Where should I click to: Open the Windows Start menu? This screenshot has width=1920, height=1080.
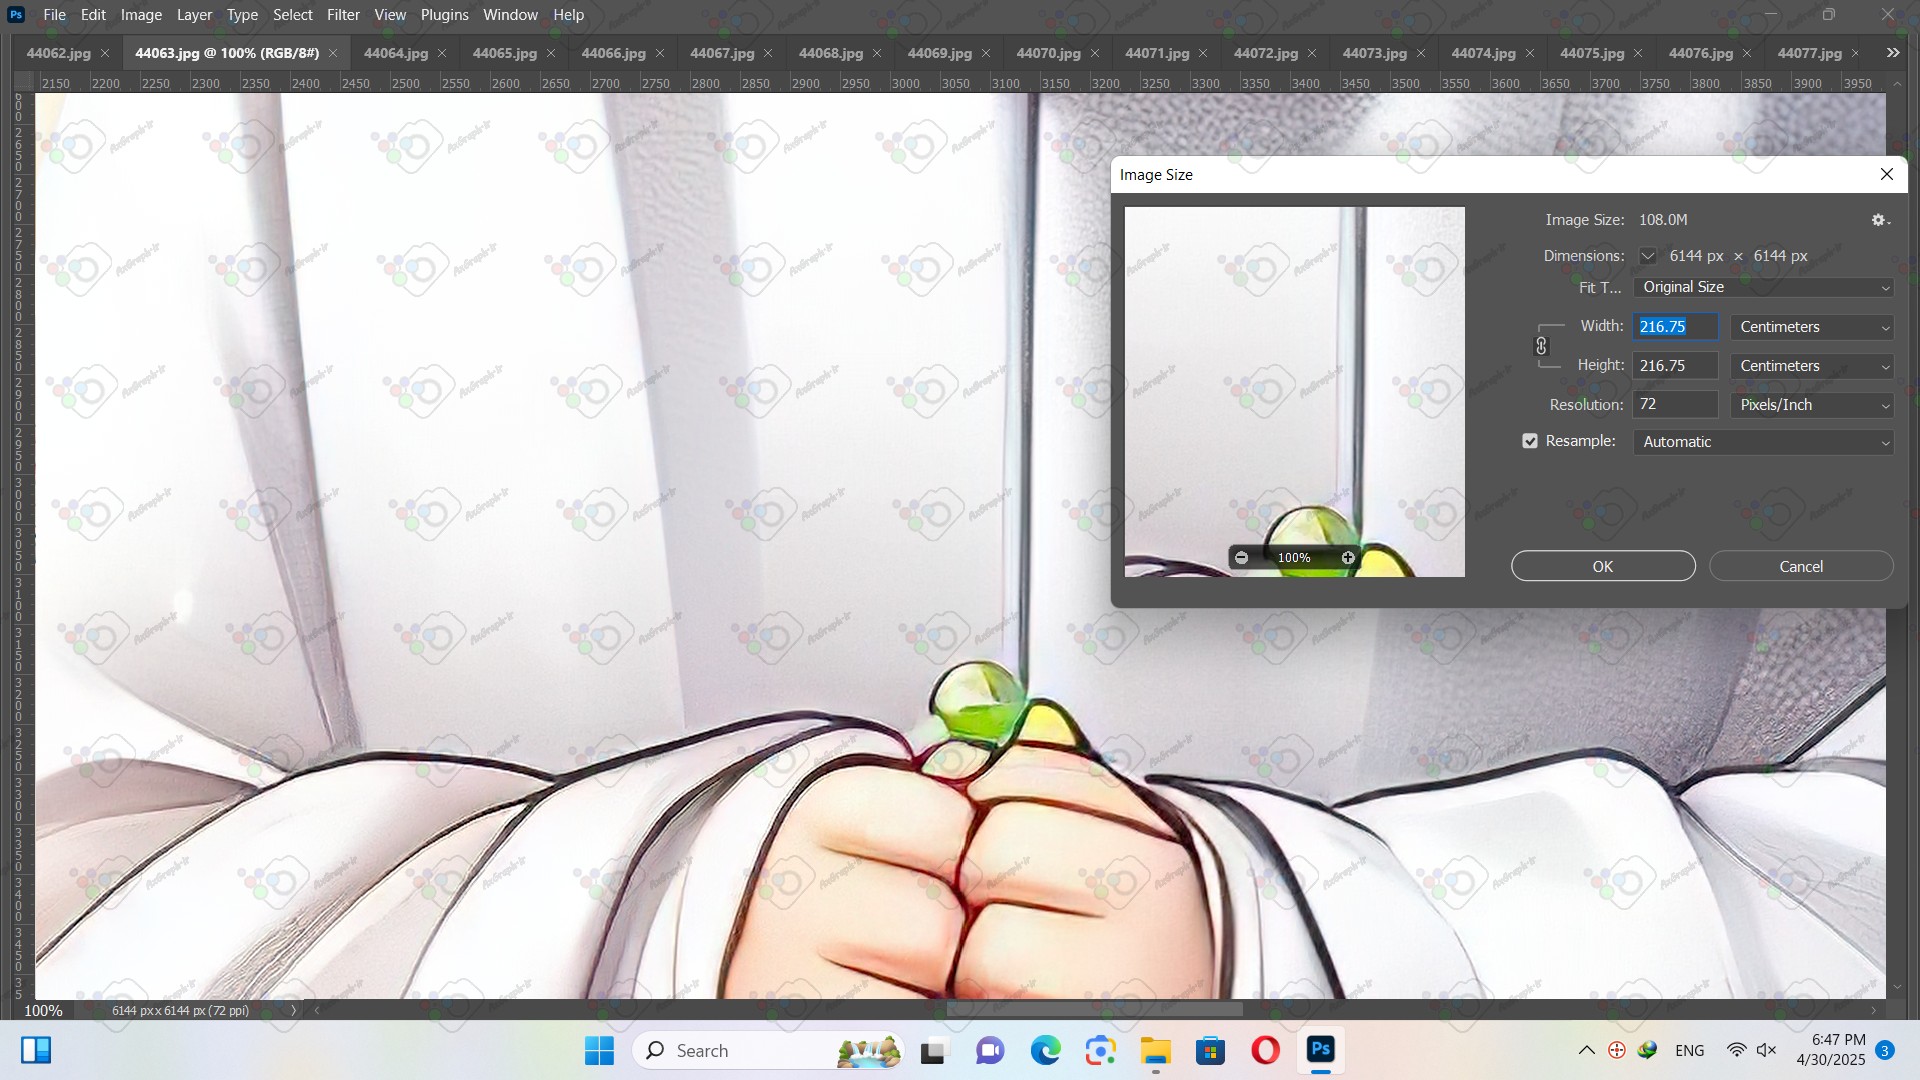coord(599,1050)
